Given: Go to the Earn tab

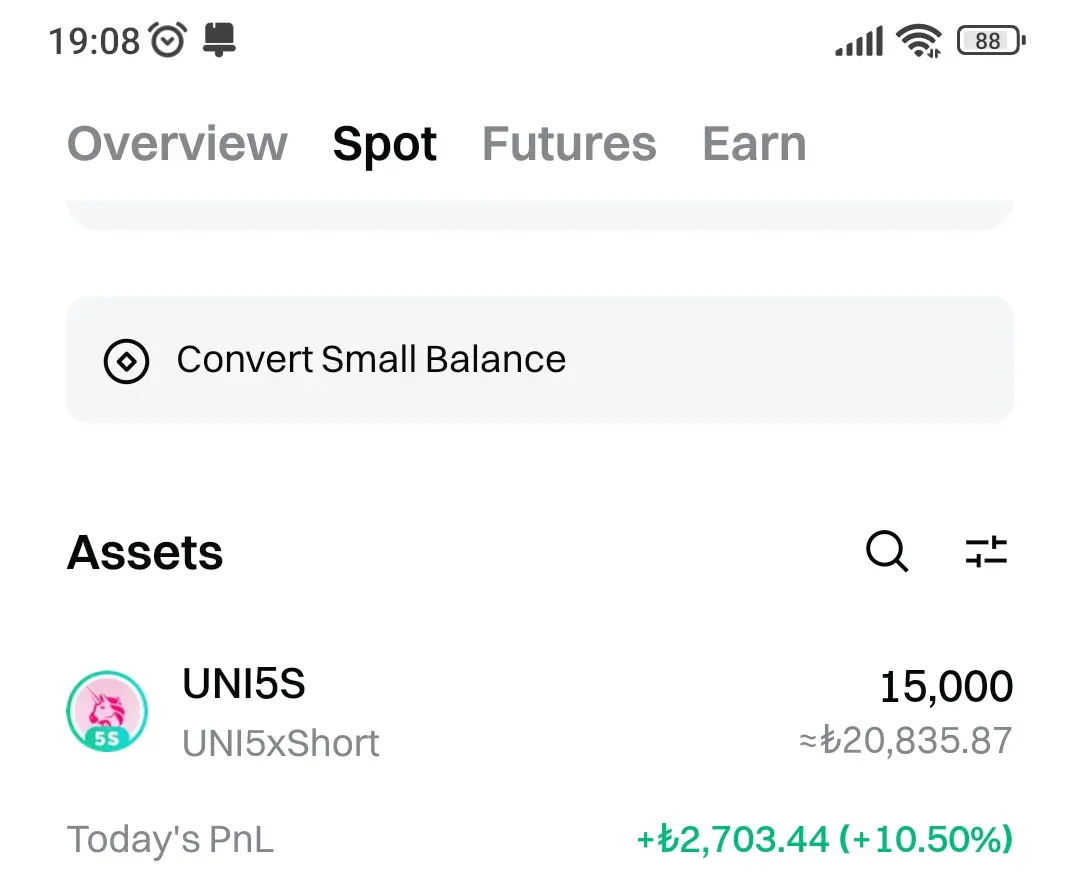Looking at the screenshot, I should 754,144.
